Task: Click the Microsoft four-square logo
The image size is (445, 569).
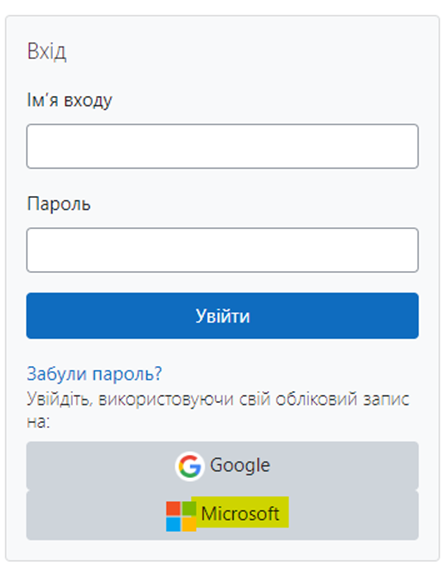Action: pyautogui.click(x=181, y=516)
